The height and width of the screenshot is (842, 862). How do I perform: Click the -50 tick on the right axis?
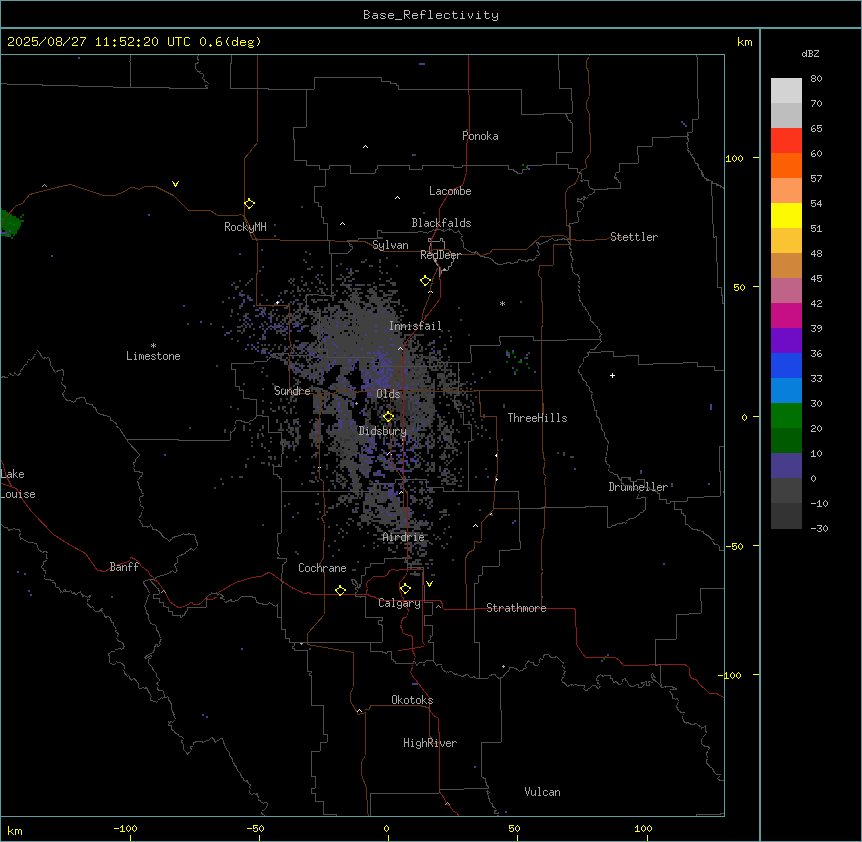tap(733, 546)
